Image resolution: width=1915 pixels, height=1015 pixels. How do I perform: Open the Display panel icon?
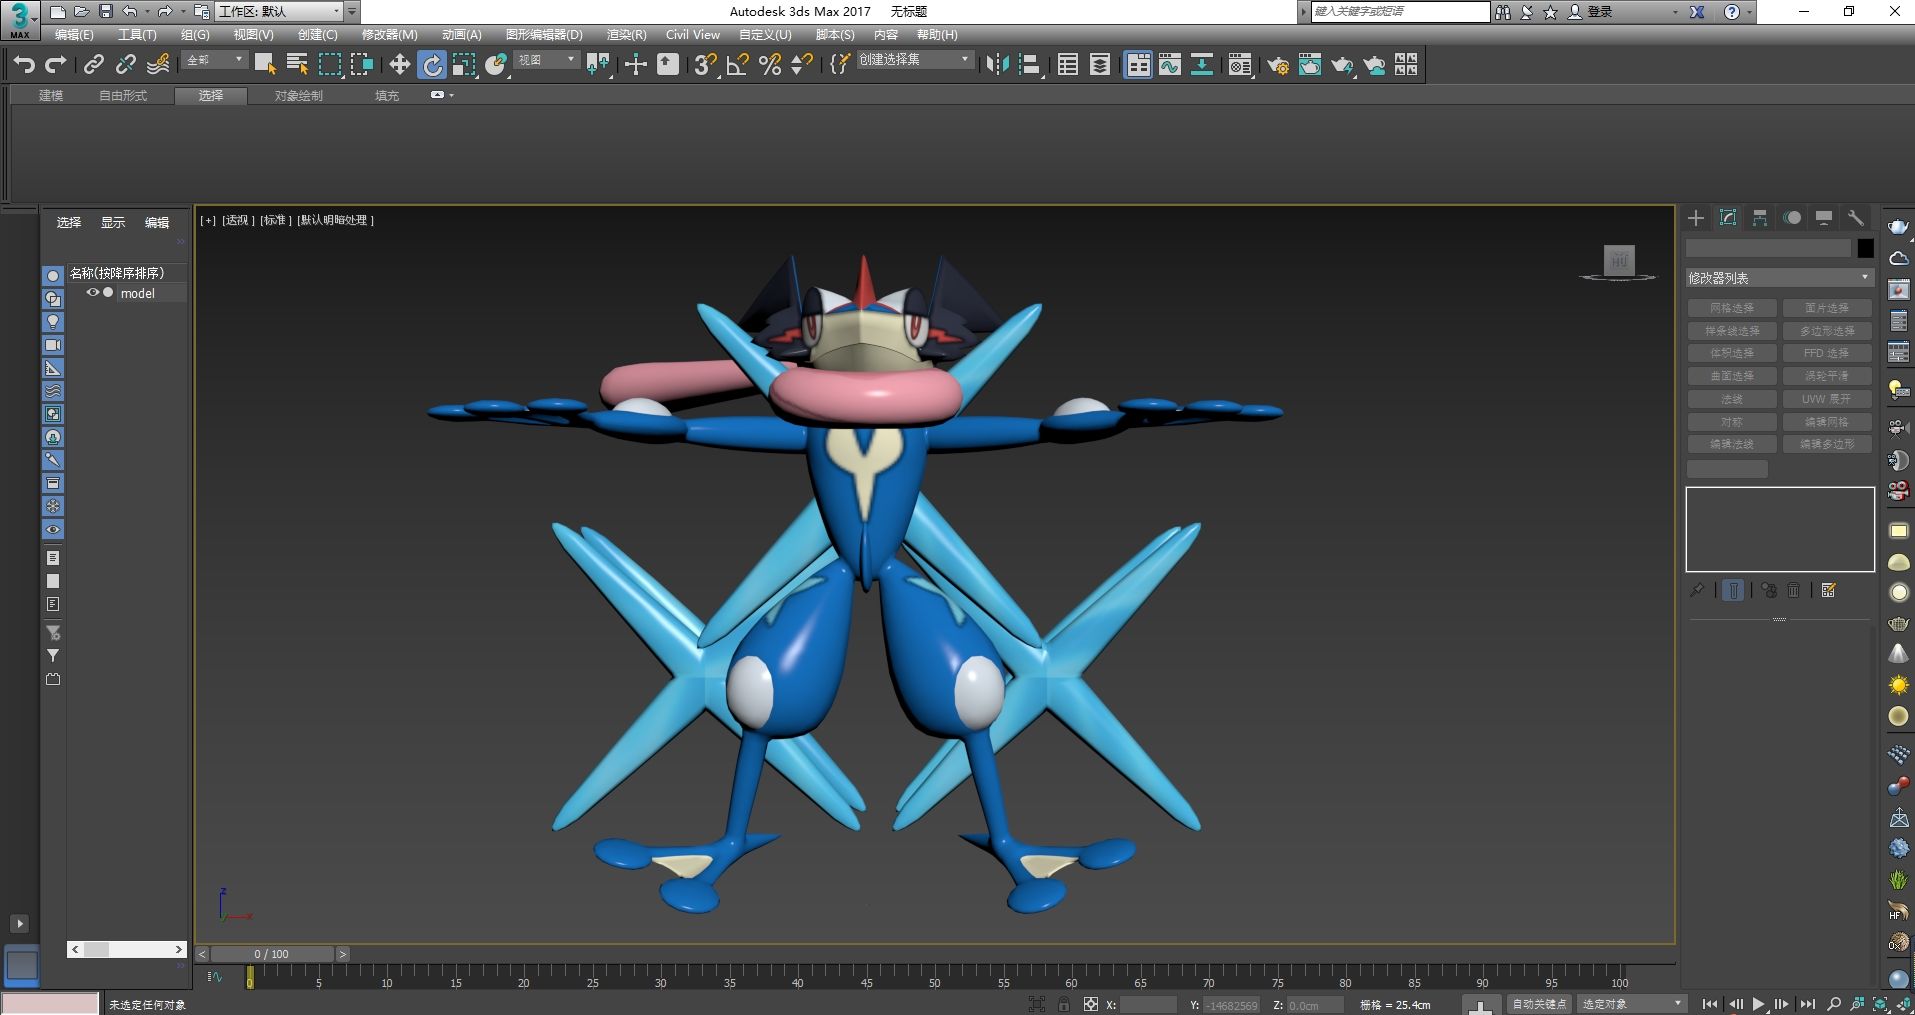1824,218
